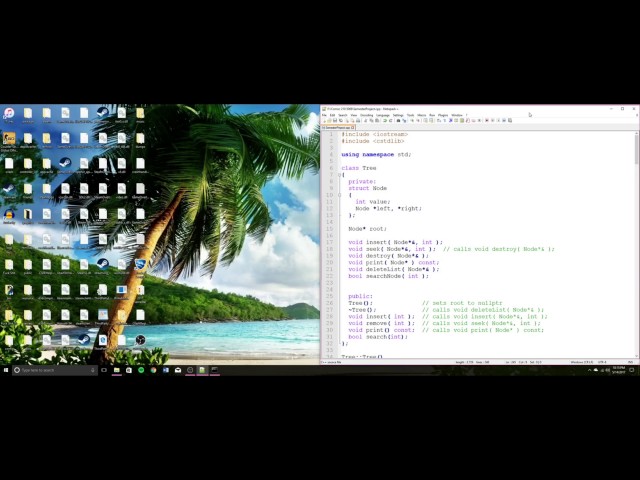Open the Language menu
Viewport: 640px width, 480px height.
pyautogui.click(x=383, y=115)
